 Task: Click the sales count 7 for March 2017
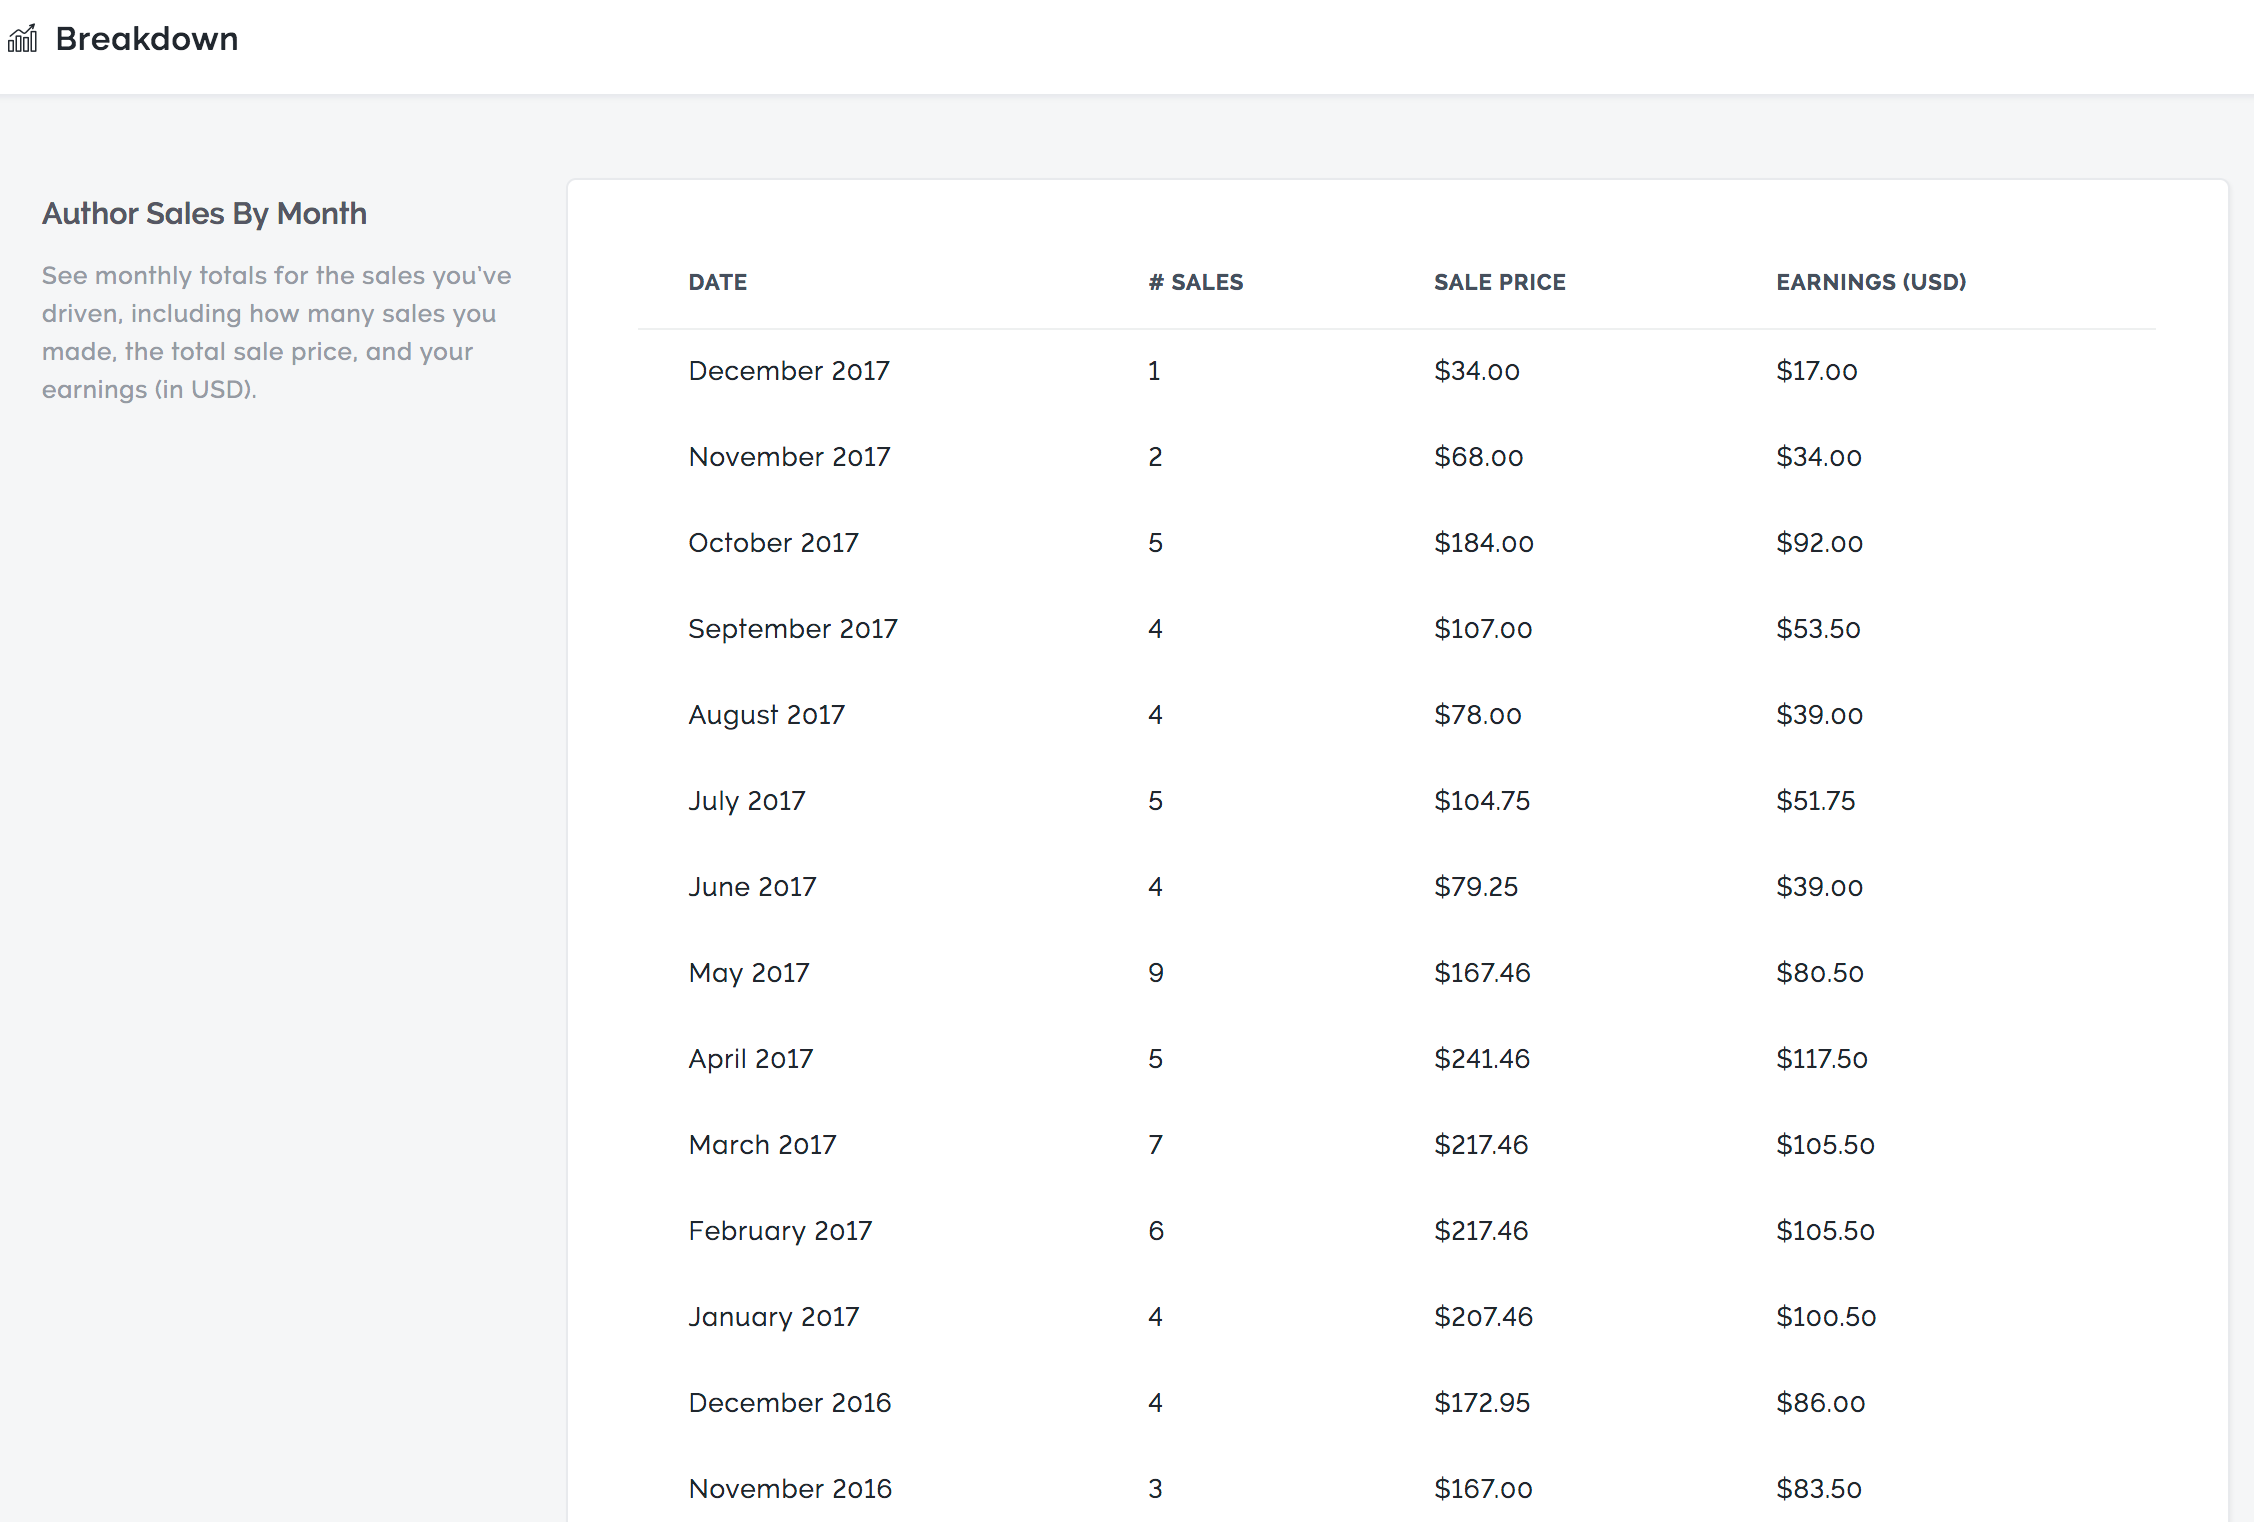[x=1156, y=1145]
